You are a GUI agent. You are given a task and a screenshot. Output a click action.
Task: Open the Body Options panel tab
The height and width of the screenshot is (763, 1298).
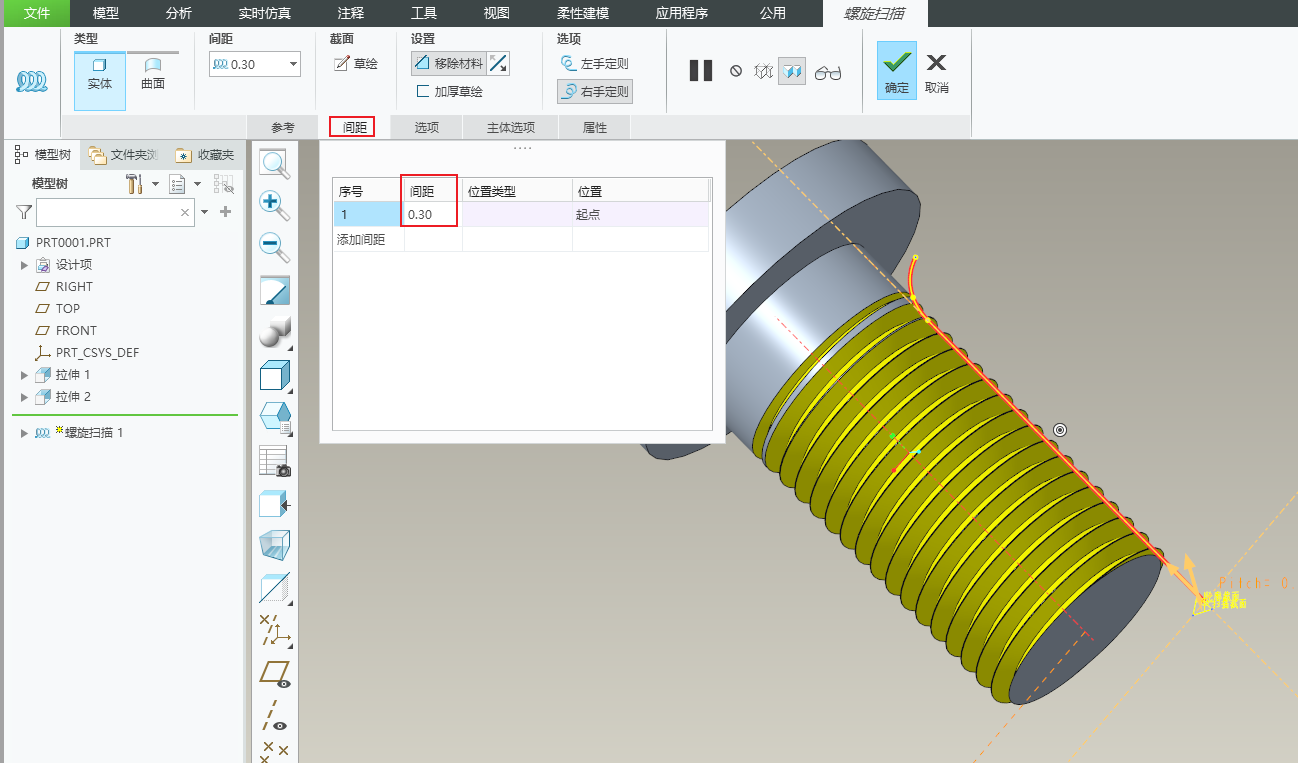tap(511, 127)
